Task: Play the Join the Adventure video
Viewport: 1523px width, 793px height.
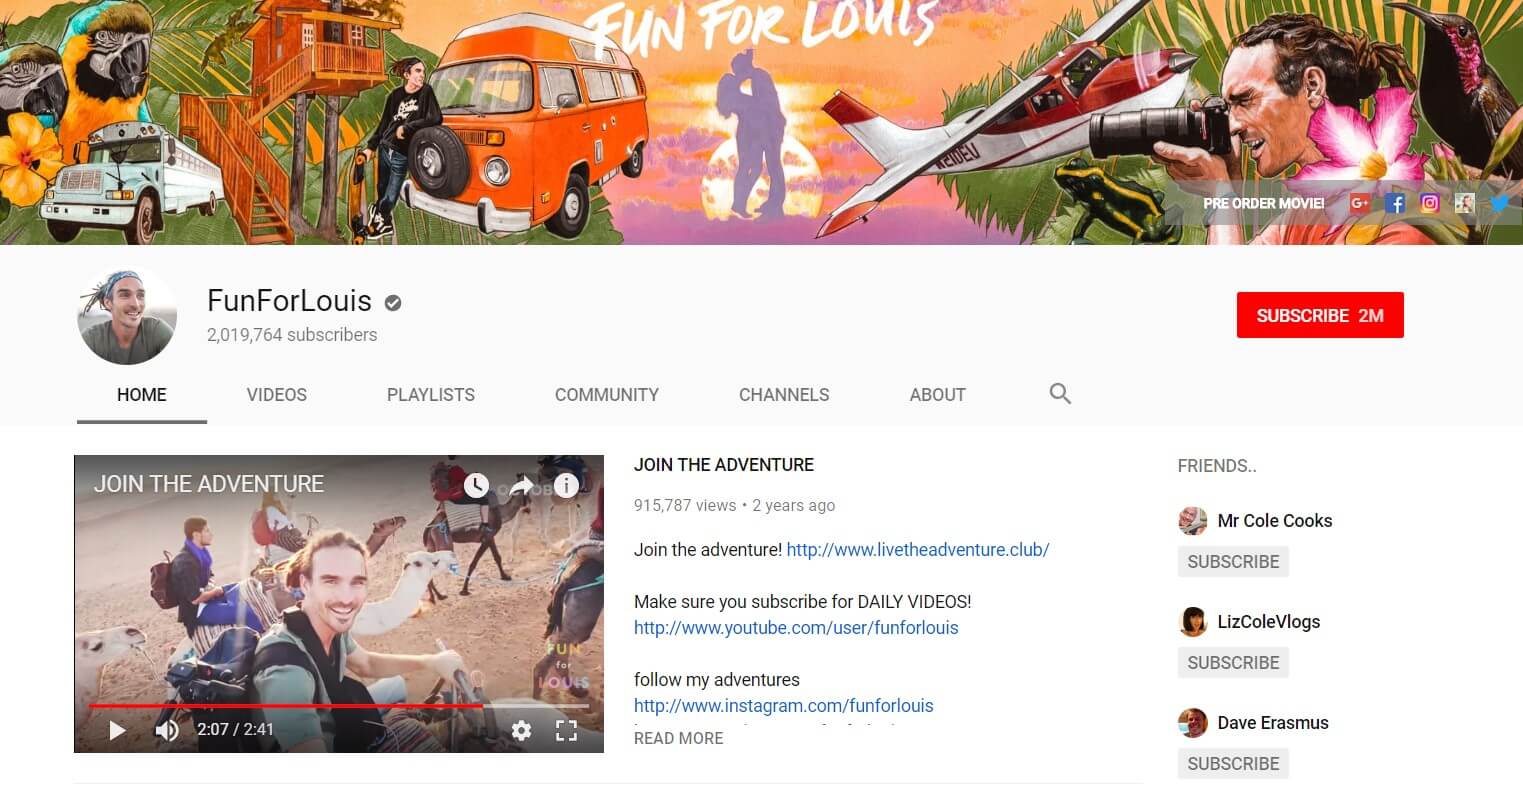Action: (117, 730)
